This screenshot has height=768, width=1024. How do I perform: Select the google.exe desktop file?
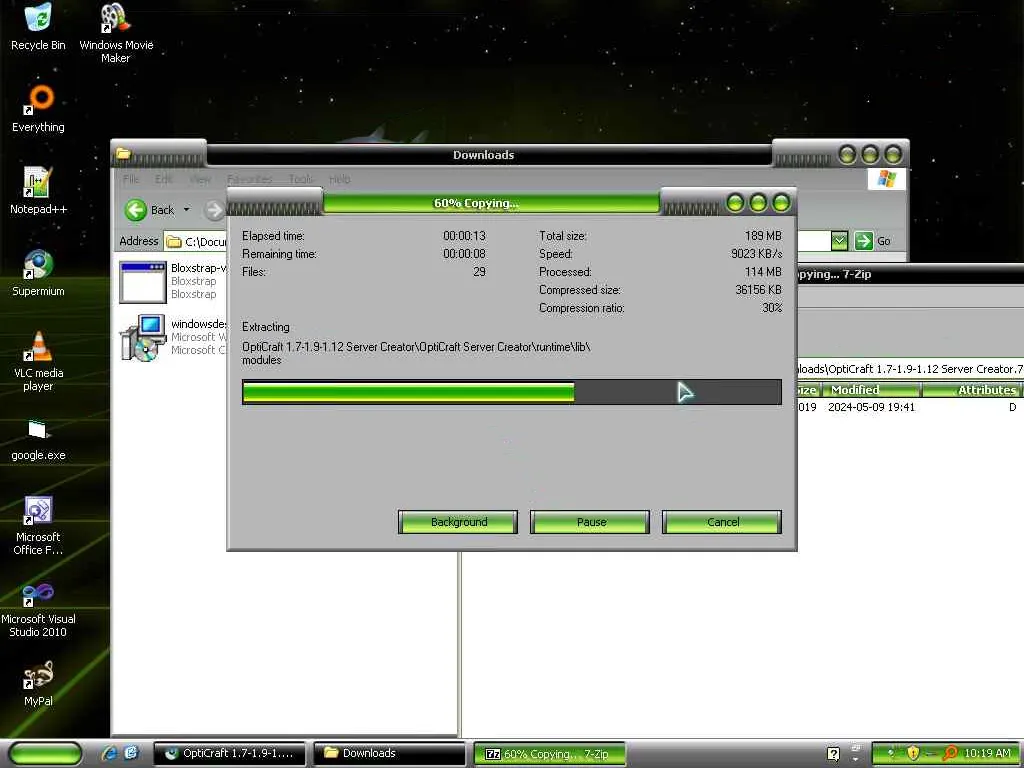coord(38,440)
